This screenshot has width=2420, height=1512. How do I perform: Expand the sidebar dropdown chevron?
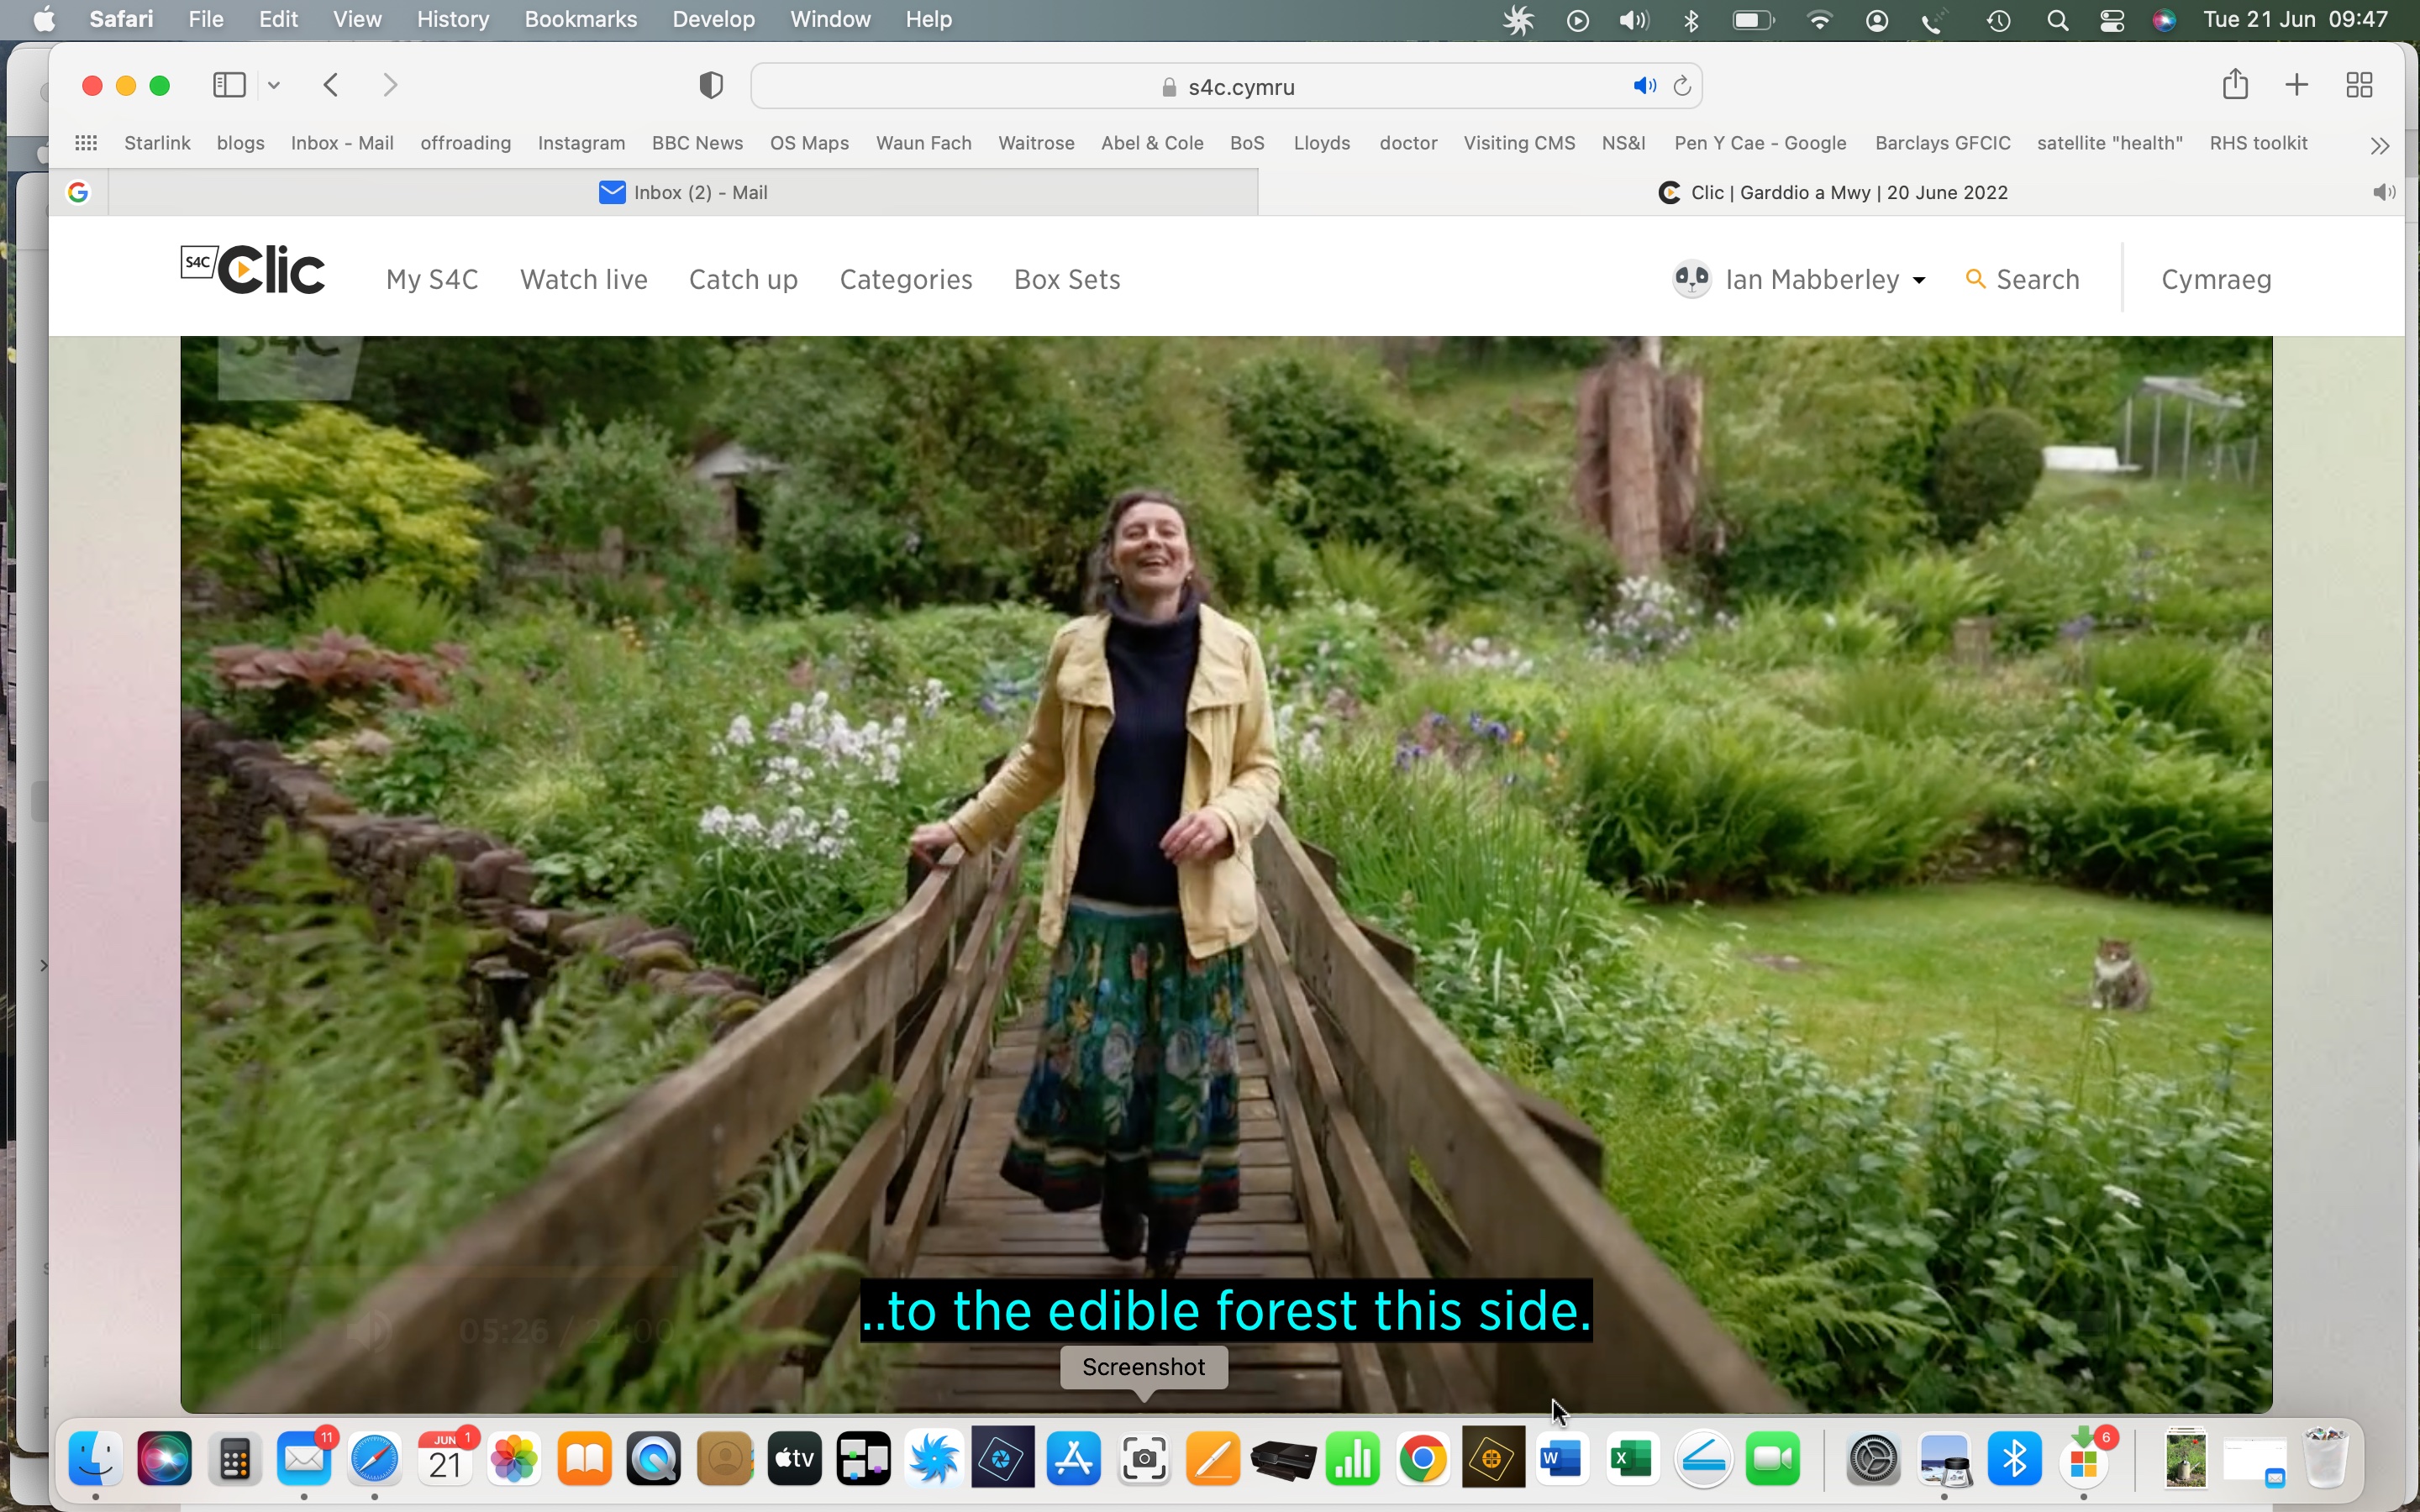pyautogui.click(x=274, y=85)
